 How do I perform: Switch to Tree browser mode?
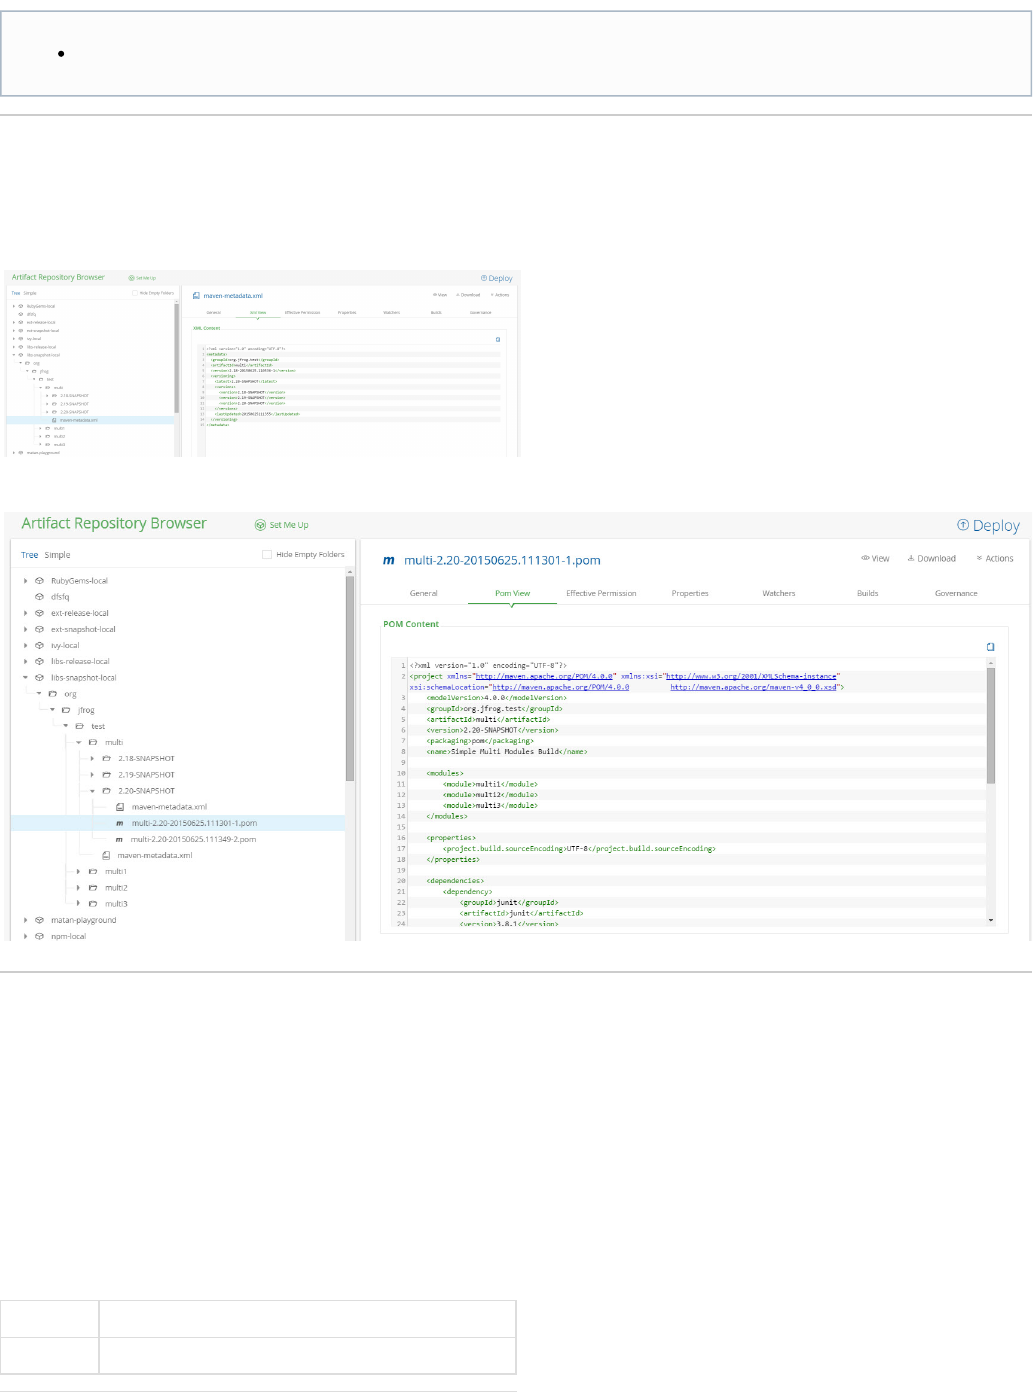[30, 555]
